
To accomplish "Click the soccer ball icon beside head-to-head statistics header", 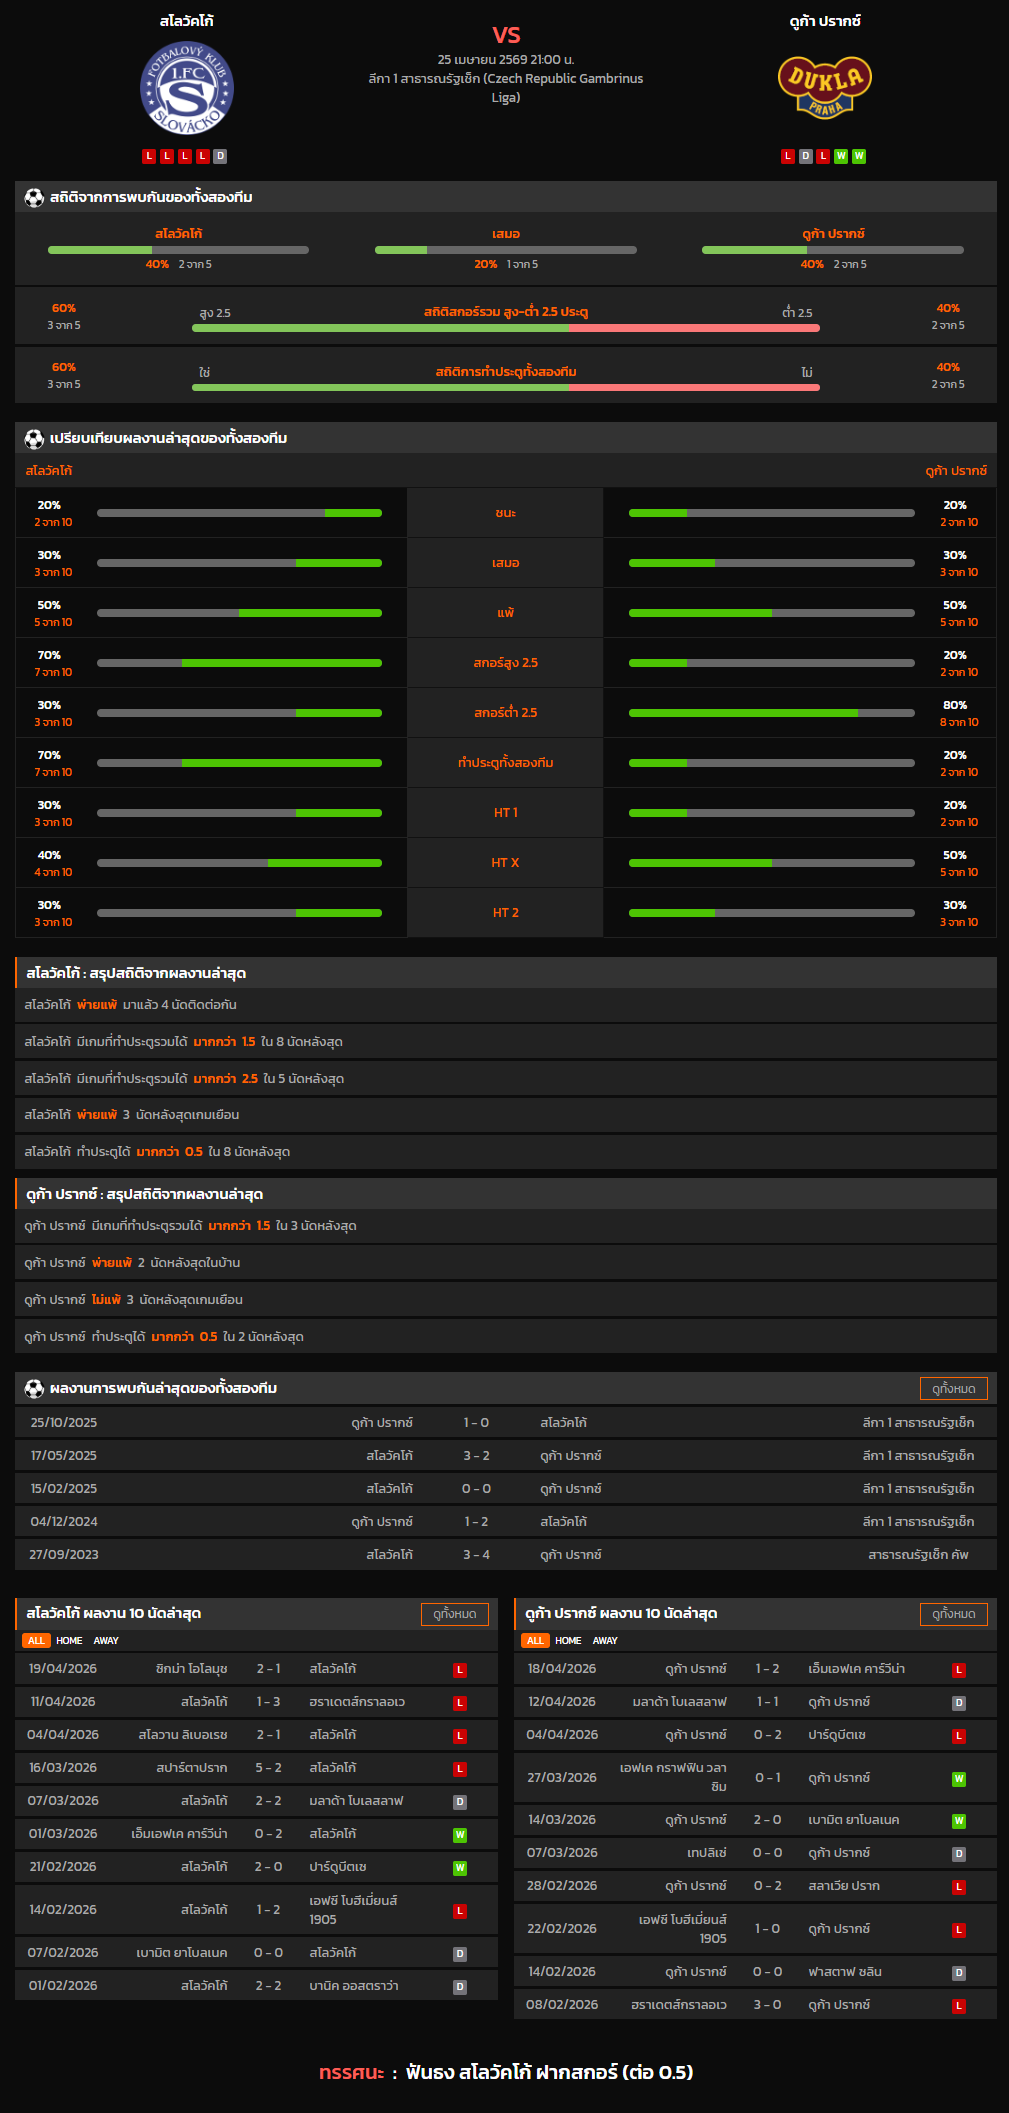I will click(x=34, y=198).
